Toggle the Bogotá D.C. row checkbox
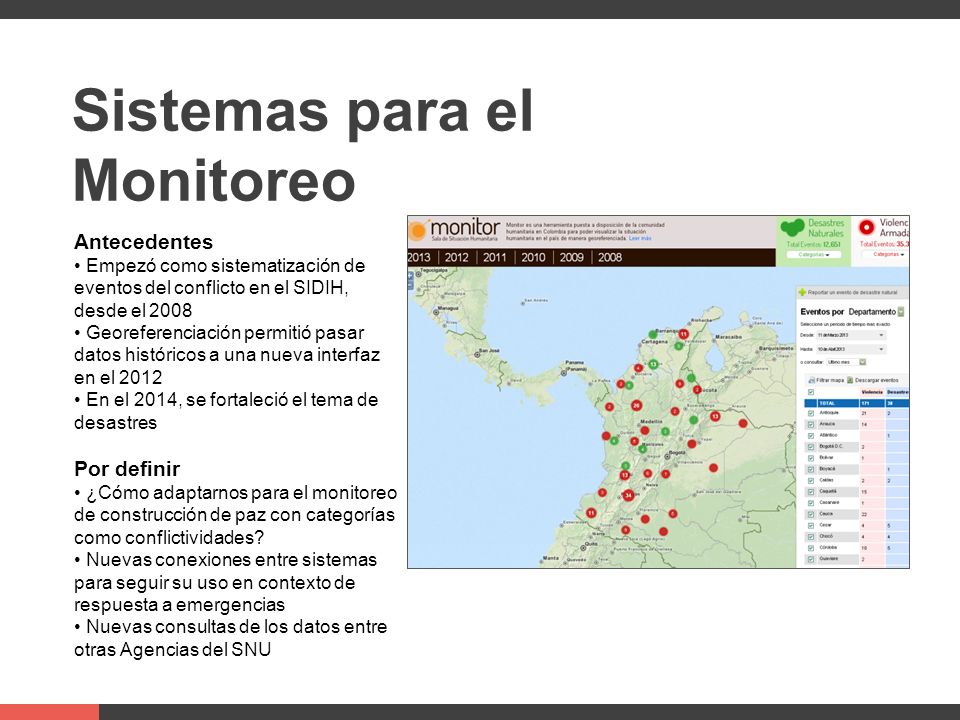Image resolution: width=960 pixels, height=720 pixels. click(x=811, y=447)
